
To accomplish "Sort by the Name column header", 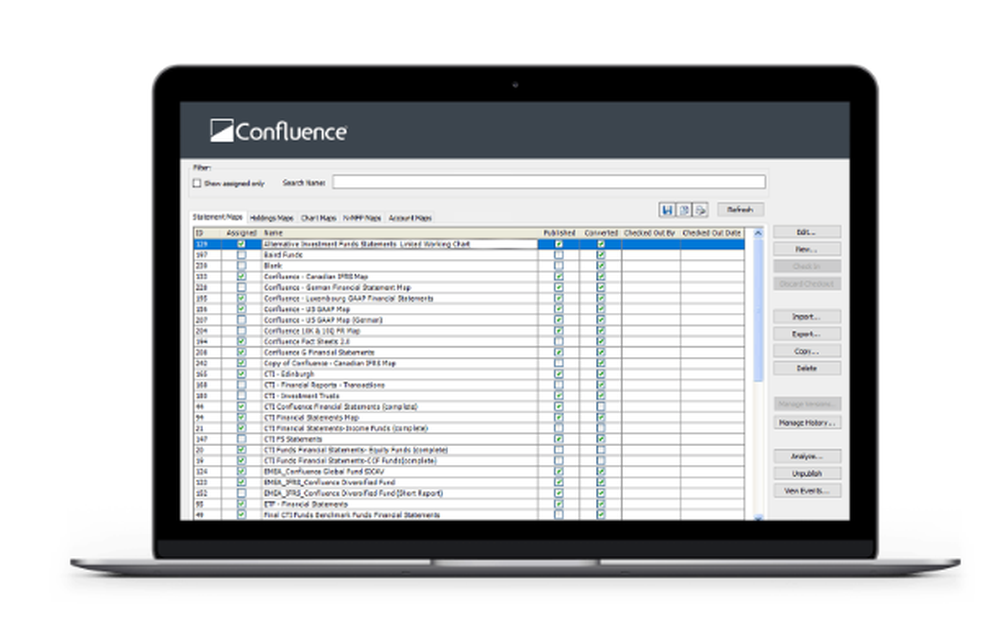I will (x=399, y=234).
